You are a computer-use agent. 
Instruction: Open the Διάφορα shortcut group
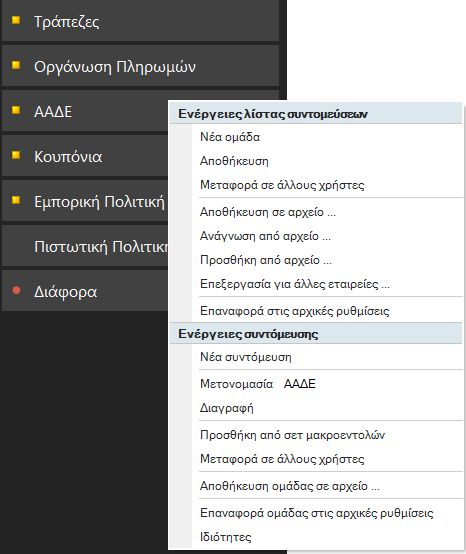click(85, 291)
